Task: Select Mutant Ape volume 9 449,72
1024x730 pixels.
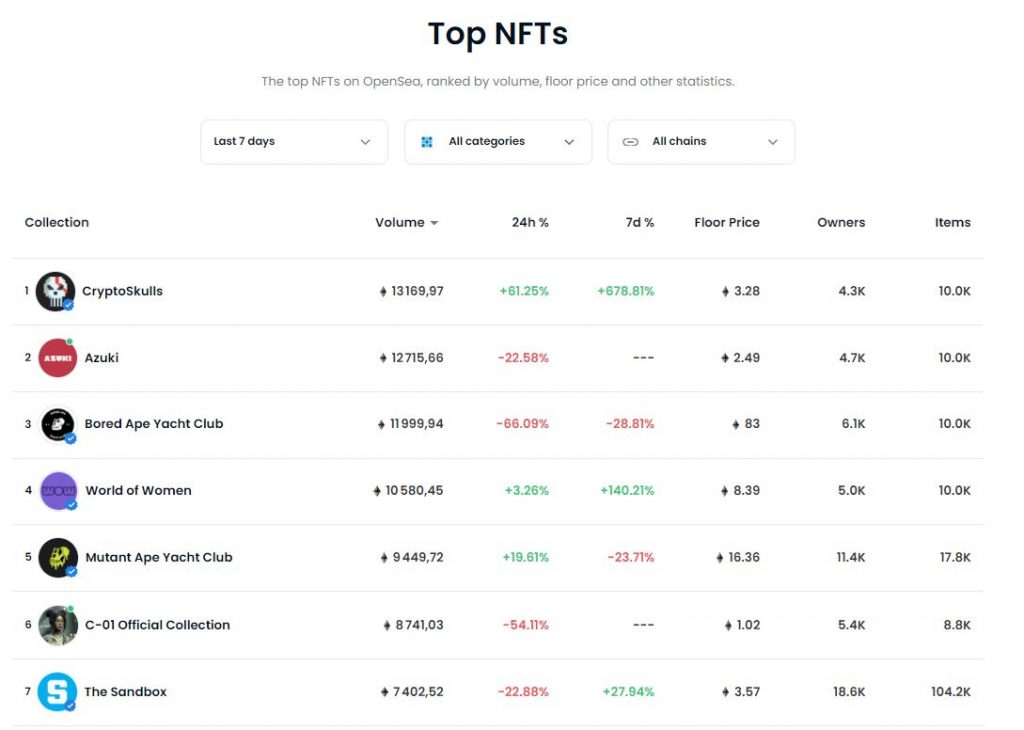Action: [418, 558]
